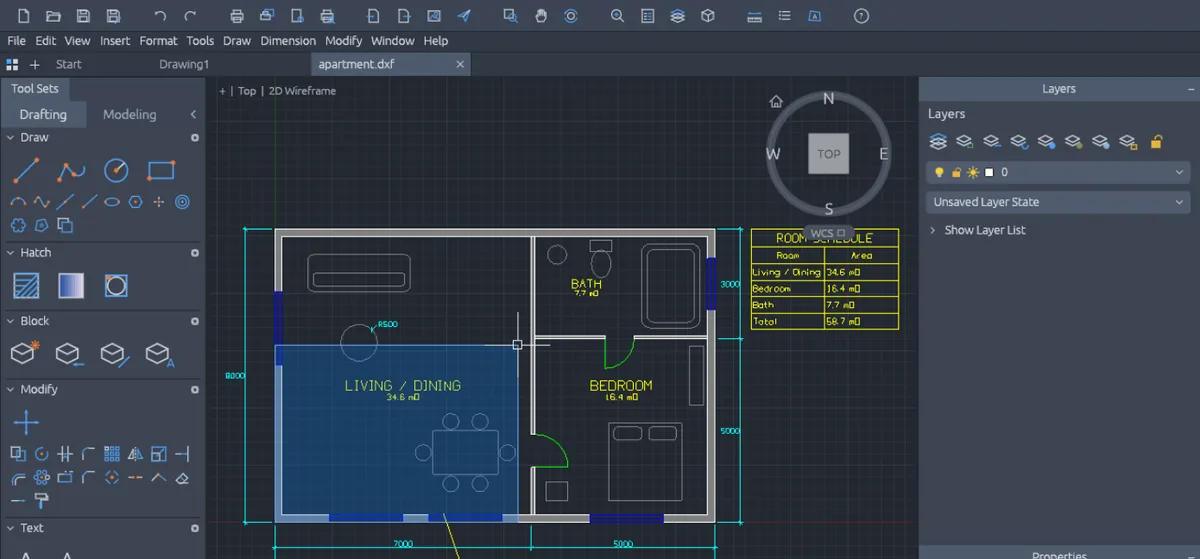This screenshot has width=1200, height=559.
Task: Click the Create Block cube icon
Action: [24, 353]
